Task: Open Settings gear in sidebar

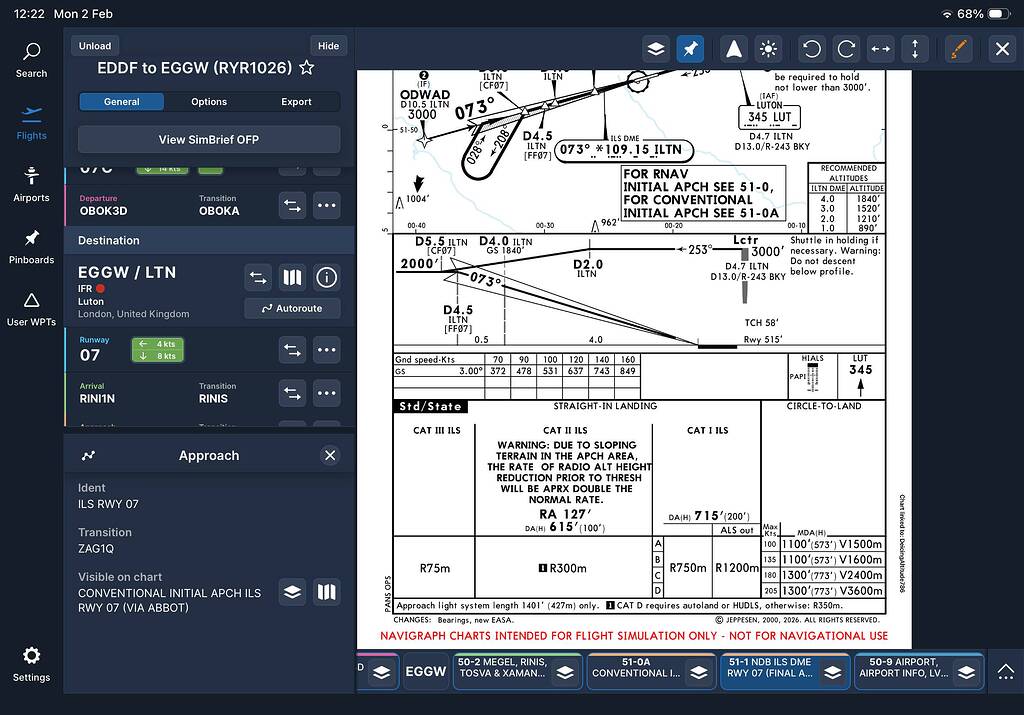Action: click(31, 664)
